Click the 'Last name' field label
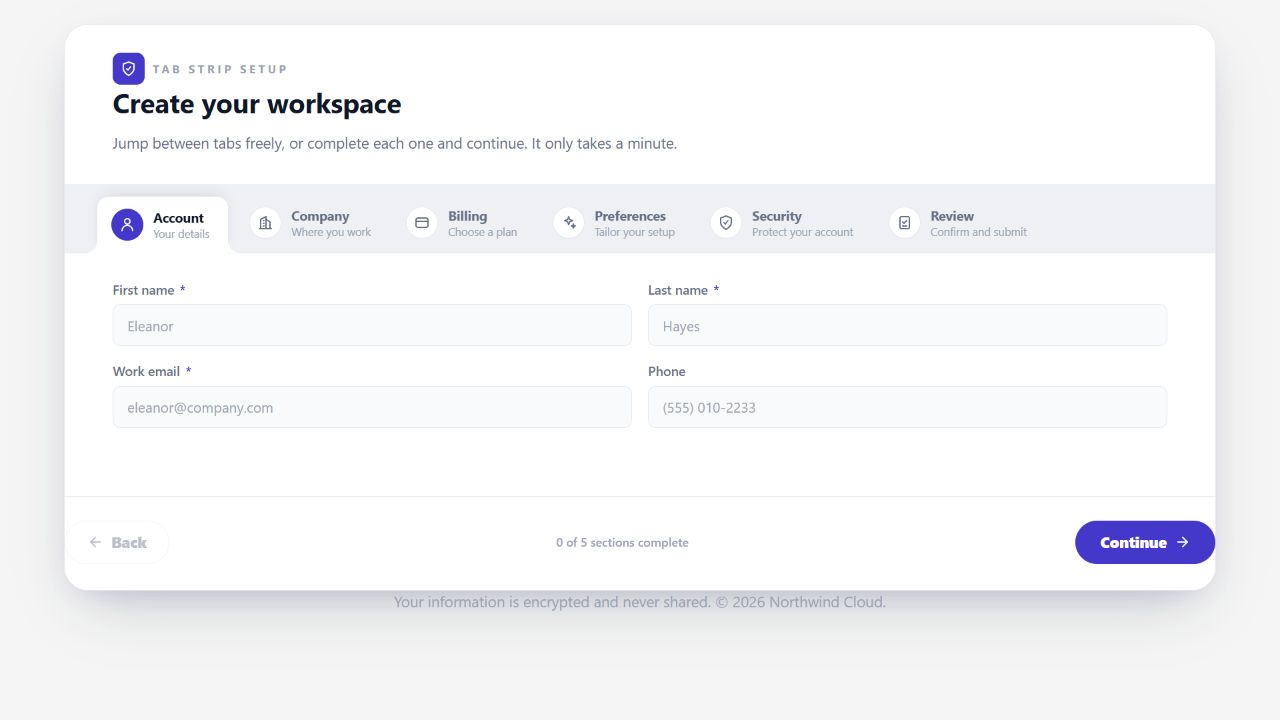Image resolution: width=1280 pixels, height=720 pixels. 678,290
